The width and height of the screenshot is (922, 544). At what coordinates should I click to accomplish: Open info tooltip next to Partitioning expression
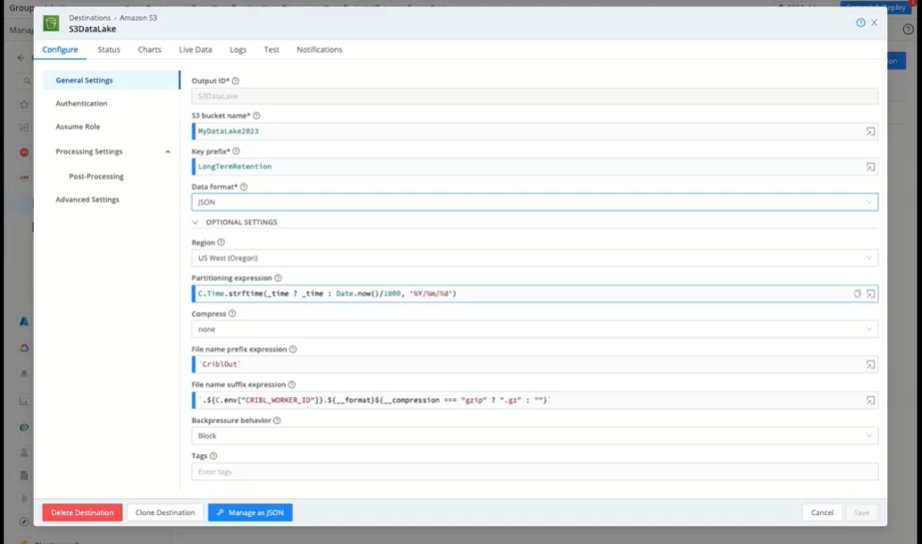click(x=278, y=278)
